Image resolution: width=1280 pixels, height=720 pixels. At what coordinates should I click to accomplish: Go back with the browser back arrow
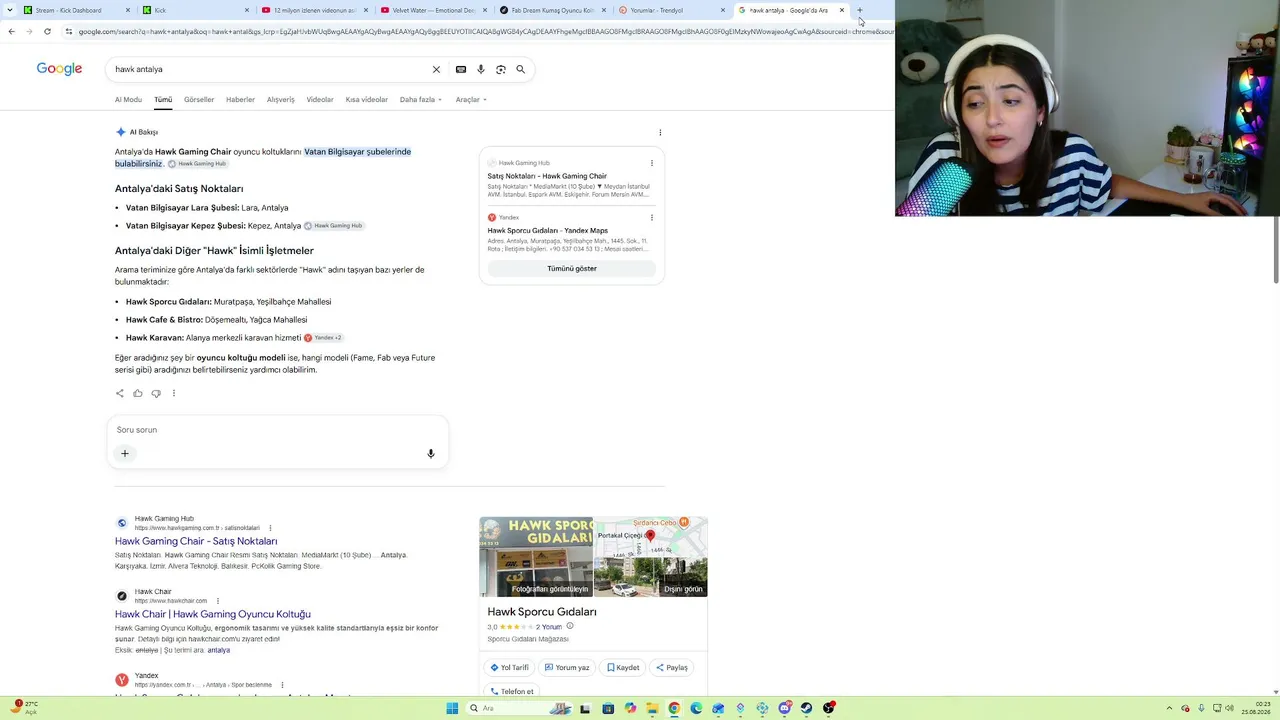(11, 31)
